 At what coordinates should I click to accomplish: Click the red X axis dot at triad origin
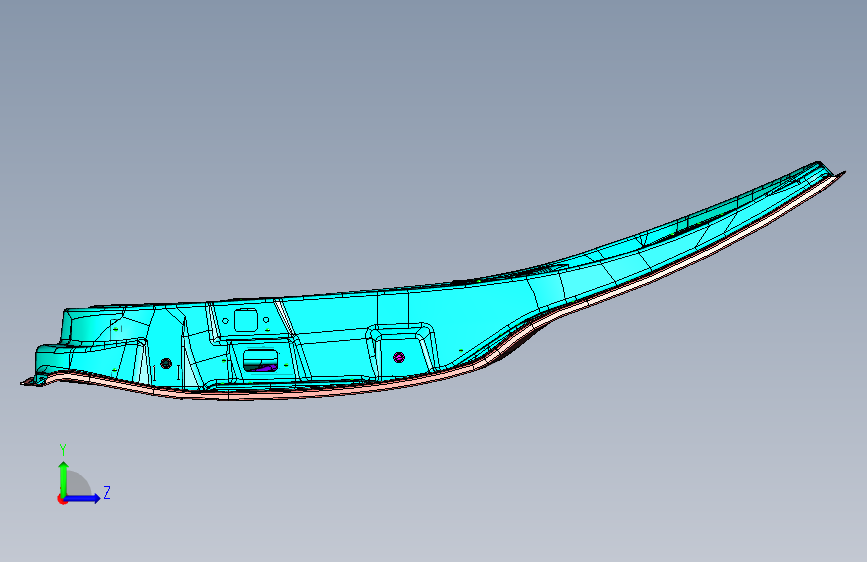click(61, 499)
